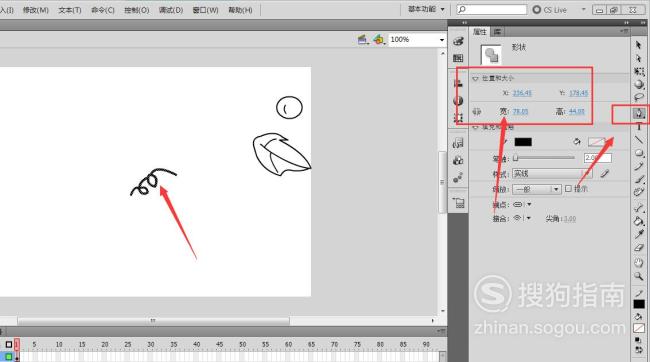The width and height of the screenshot is (650, 362).
Task: Open the Align panel icon in dock
Action: (458, 83)
